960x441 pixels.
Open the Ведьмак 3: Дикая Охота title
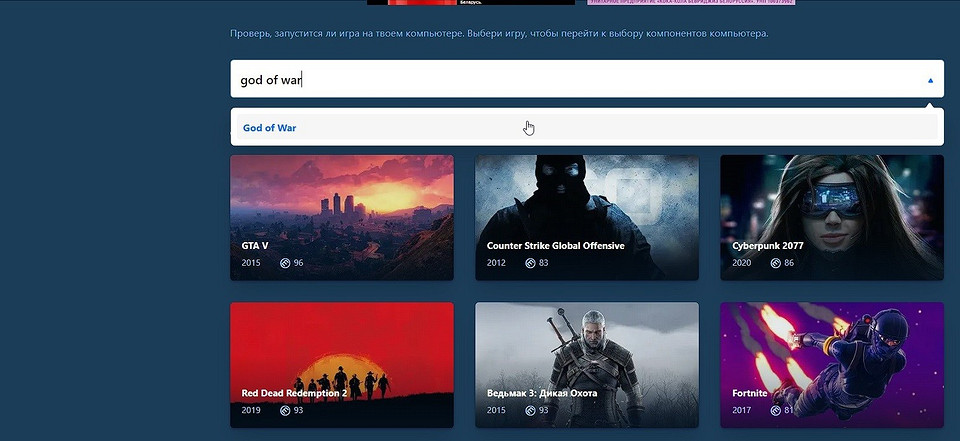541,393
